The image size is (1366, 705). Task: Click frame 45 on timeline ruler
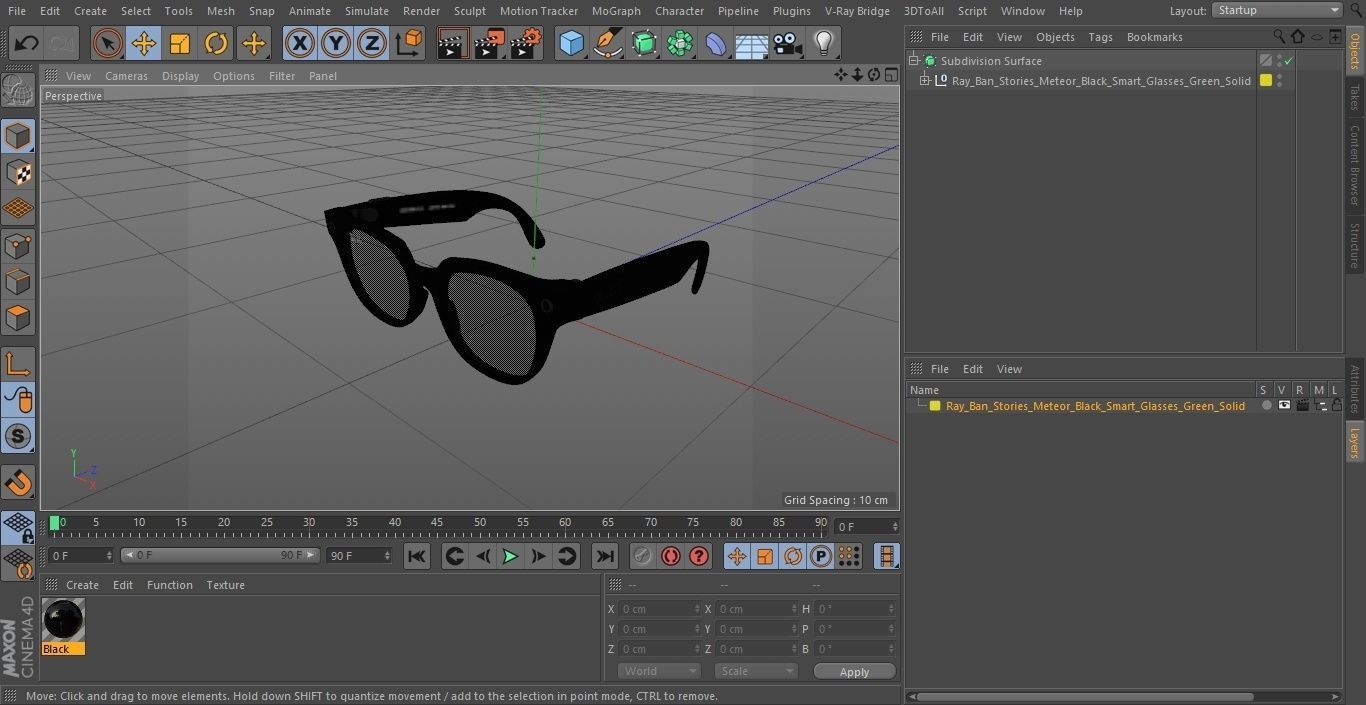pos(437,522)
